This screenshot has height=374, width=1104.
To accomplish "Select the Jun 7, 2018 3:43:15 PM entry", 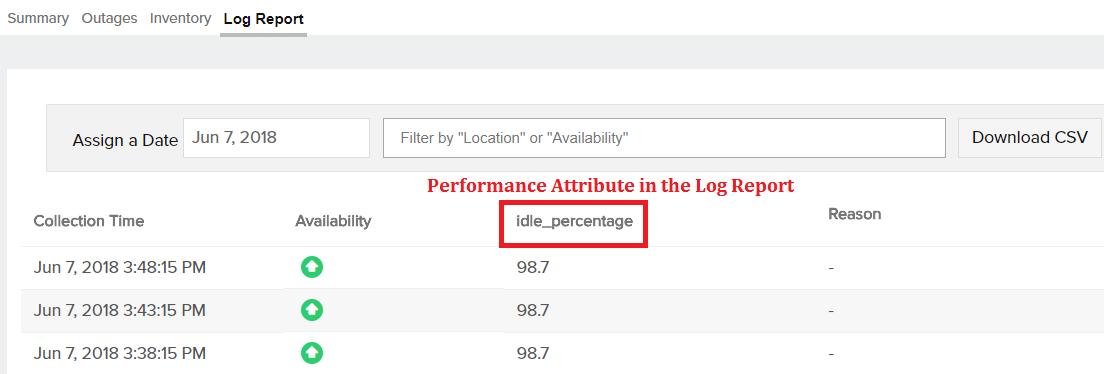I will (562, 310).
